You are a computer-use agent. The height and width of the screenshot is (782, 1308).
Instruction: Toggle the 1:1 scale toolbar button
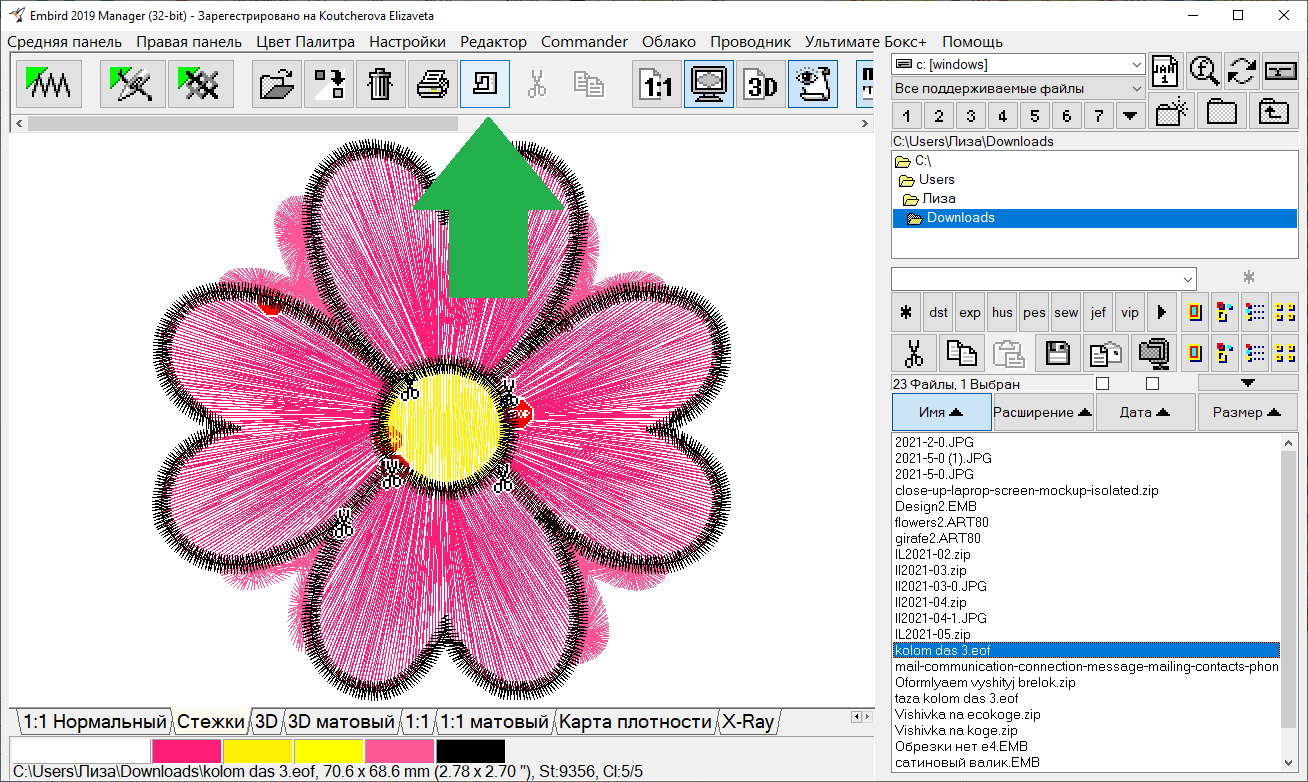[x=657, y=85]
